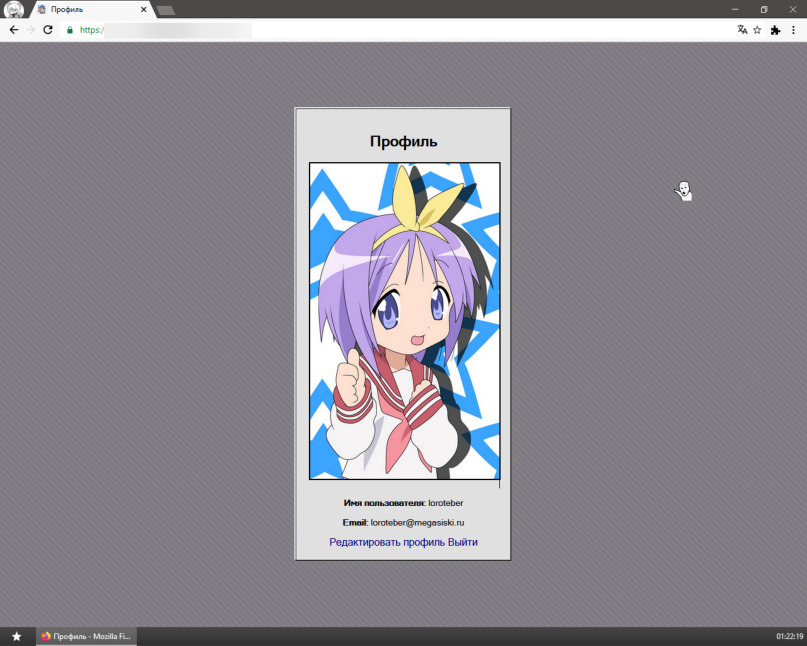Click the forward navigation arrow
807x646 pixels.
31,30
